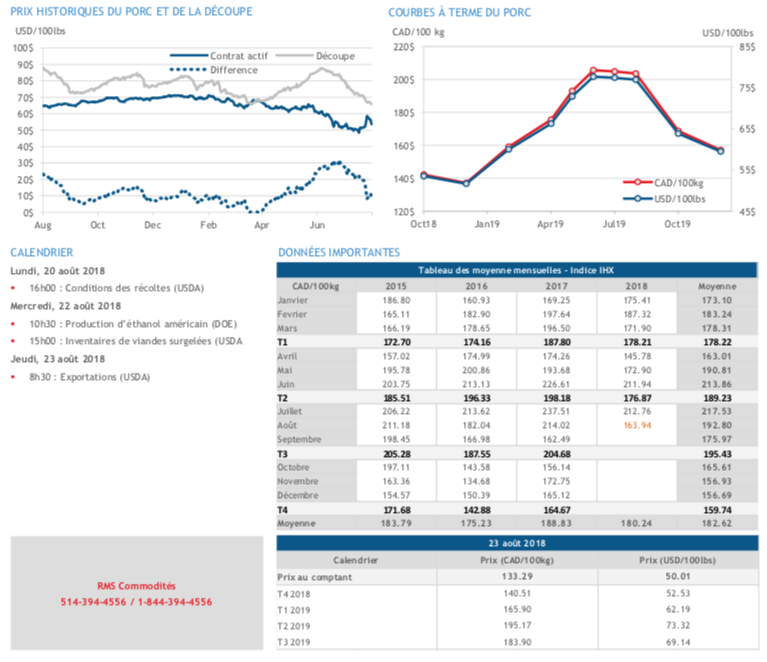Click the RMS Commodités phone number
Screen dimensions: 767x662
click(136, 602)
